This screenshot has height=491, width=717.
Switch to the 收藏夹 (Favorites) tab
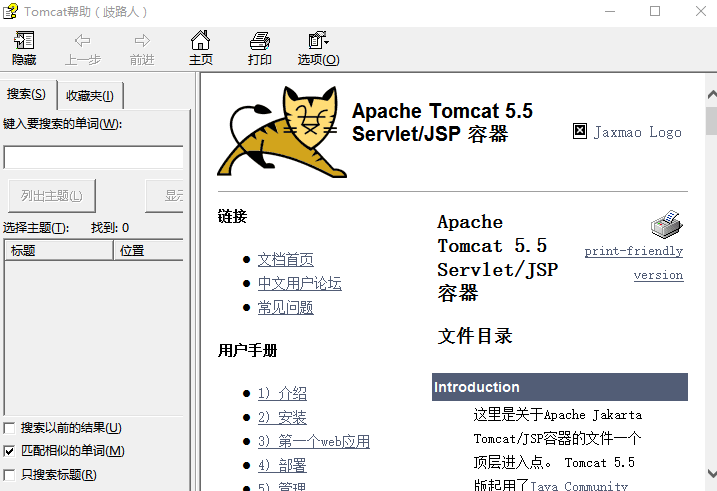click(x=89, y=96)
